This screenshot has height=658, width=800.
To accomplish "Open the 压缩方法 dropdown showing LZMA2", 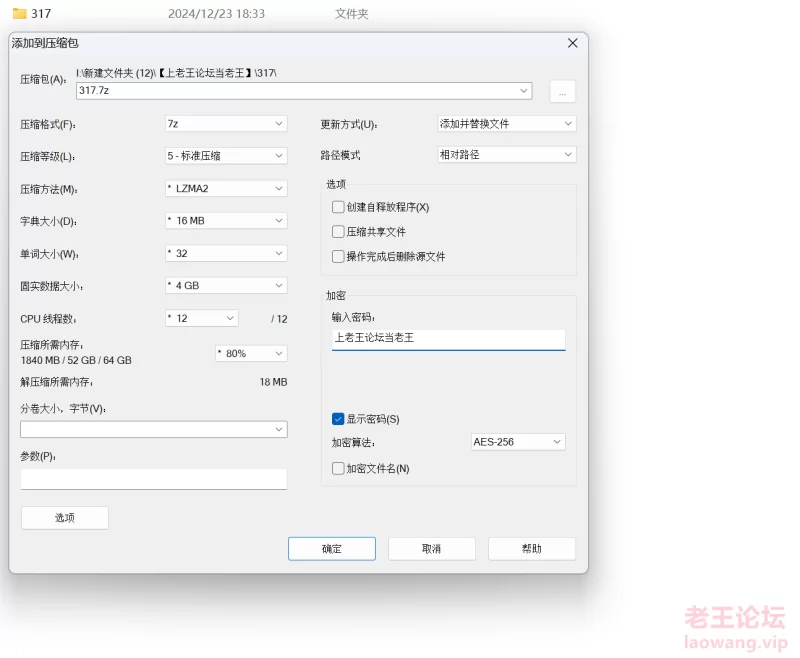I will (226, 189).
